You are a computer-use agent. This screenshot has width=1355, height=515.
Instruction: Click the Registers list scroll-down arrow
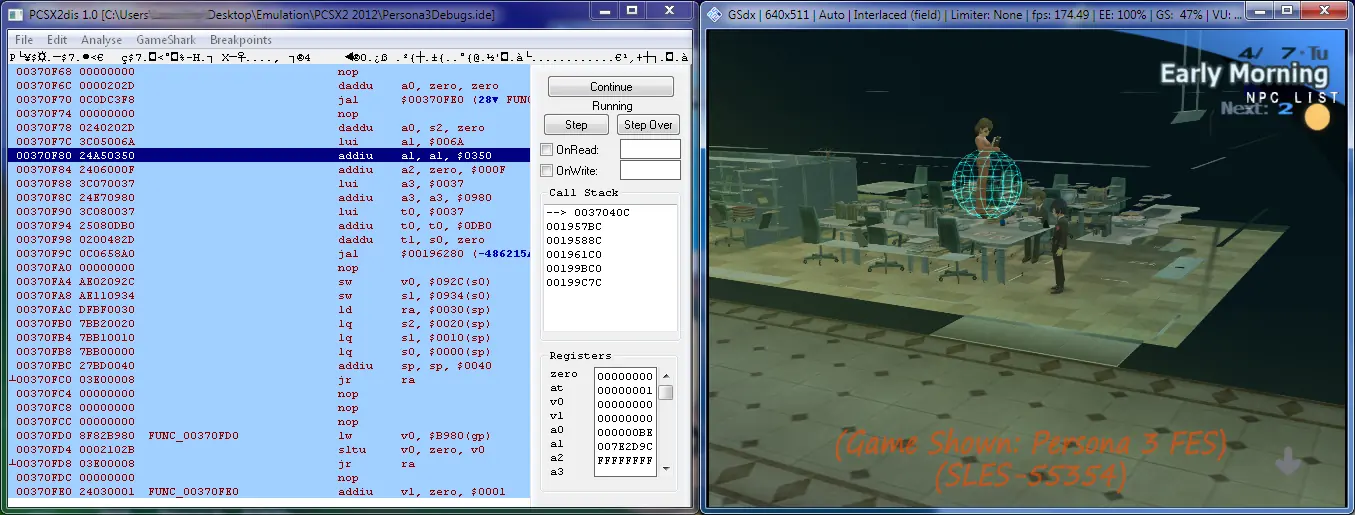click(665, 467)
